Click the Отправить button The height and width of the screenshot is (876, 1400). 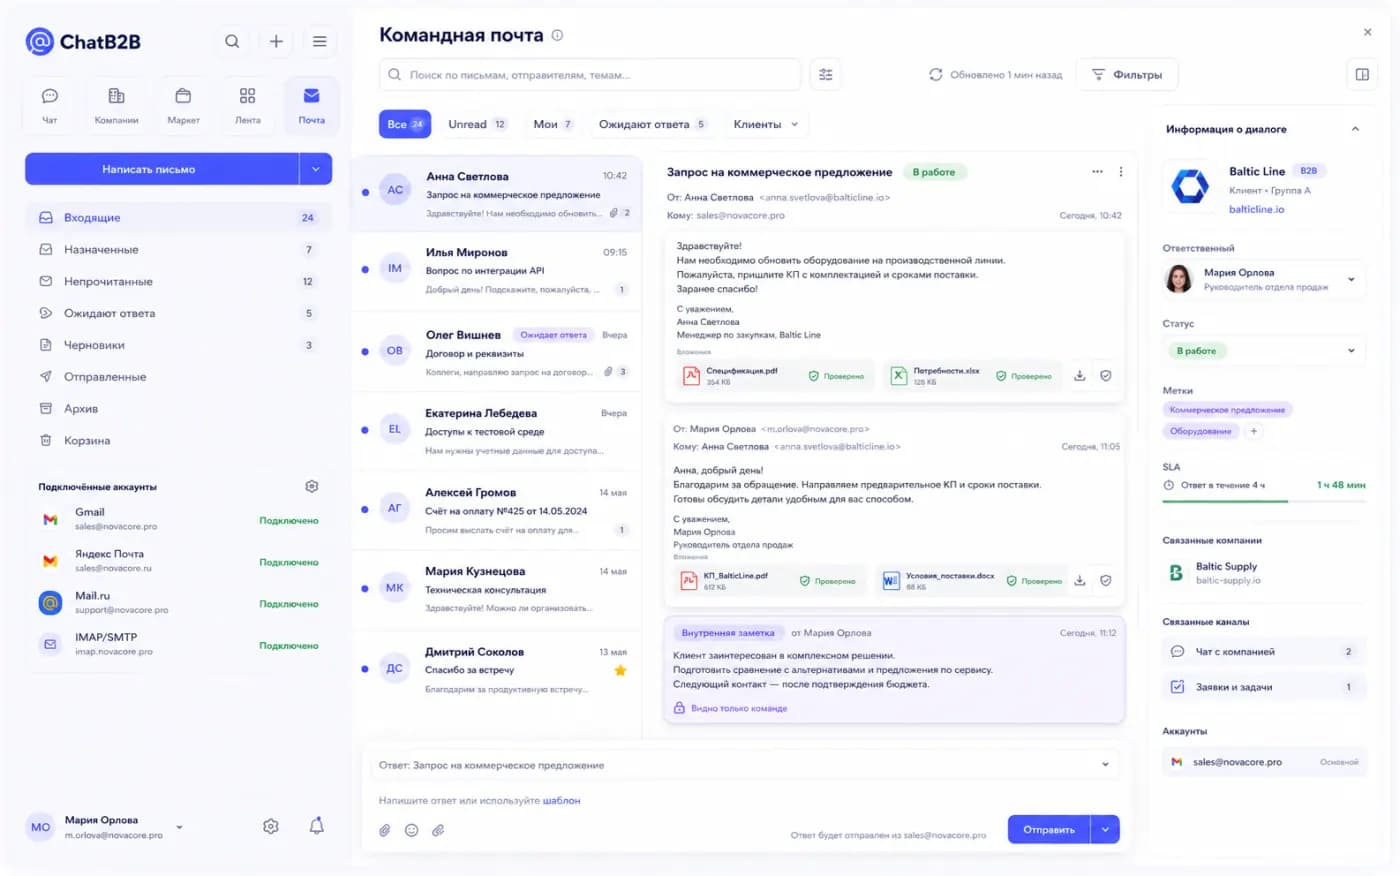[1049, 829]
